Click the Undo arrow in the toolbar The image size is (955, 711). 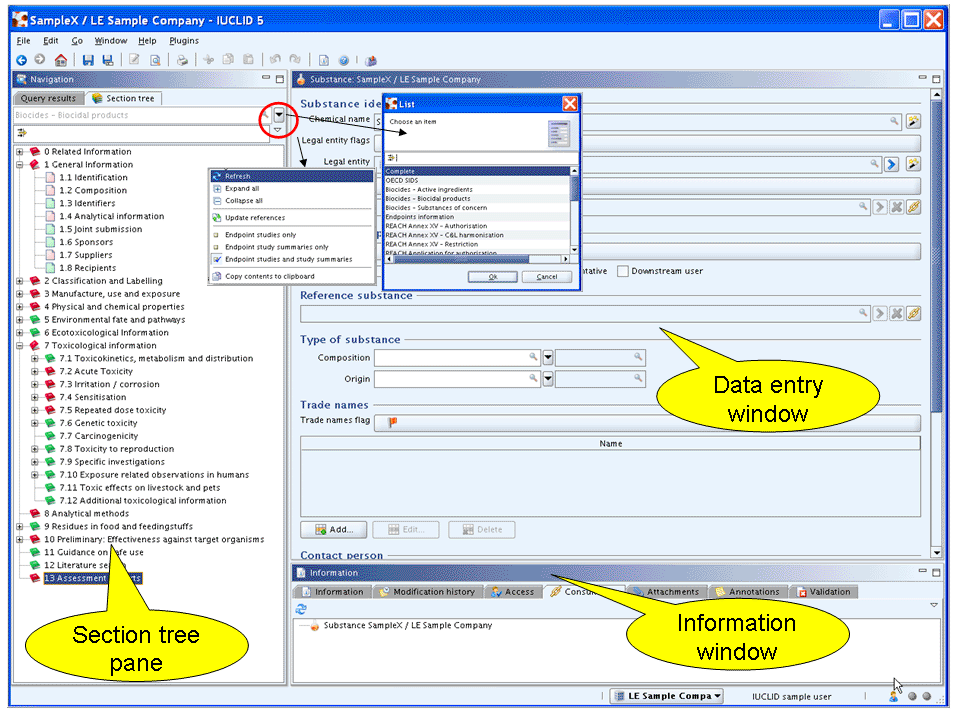coord(275,60)
